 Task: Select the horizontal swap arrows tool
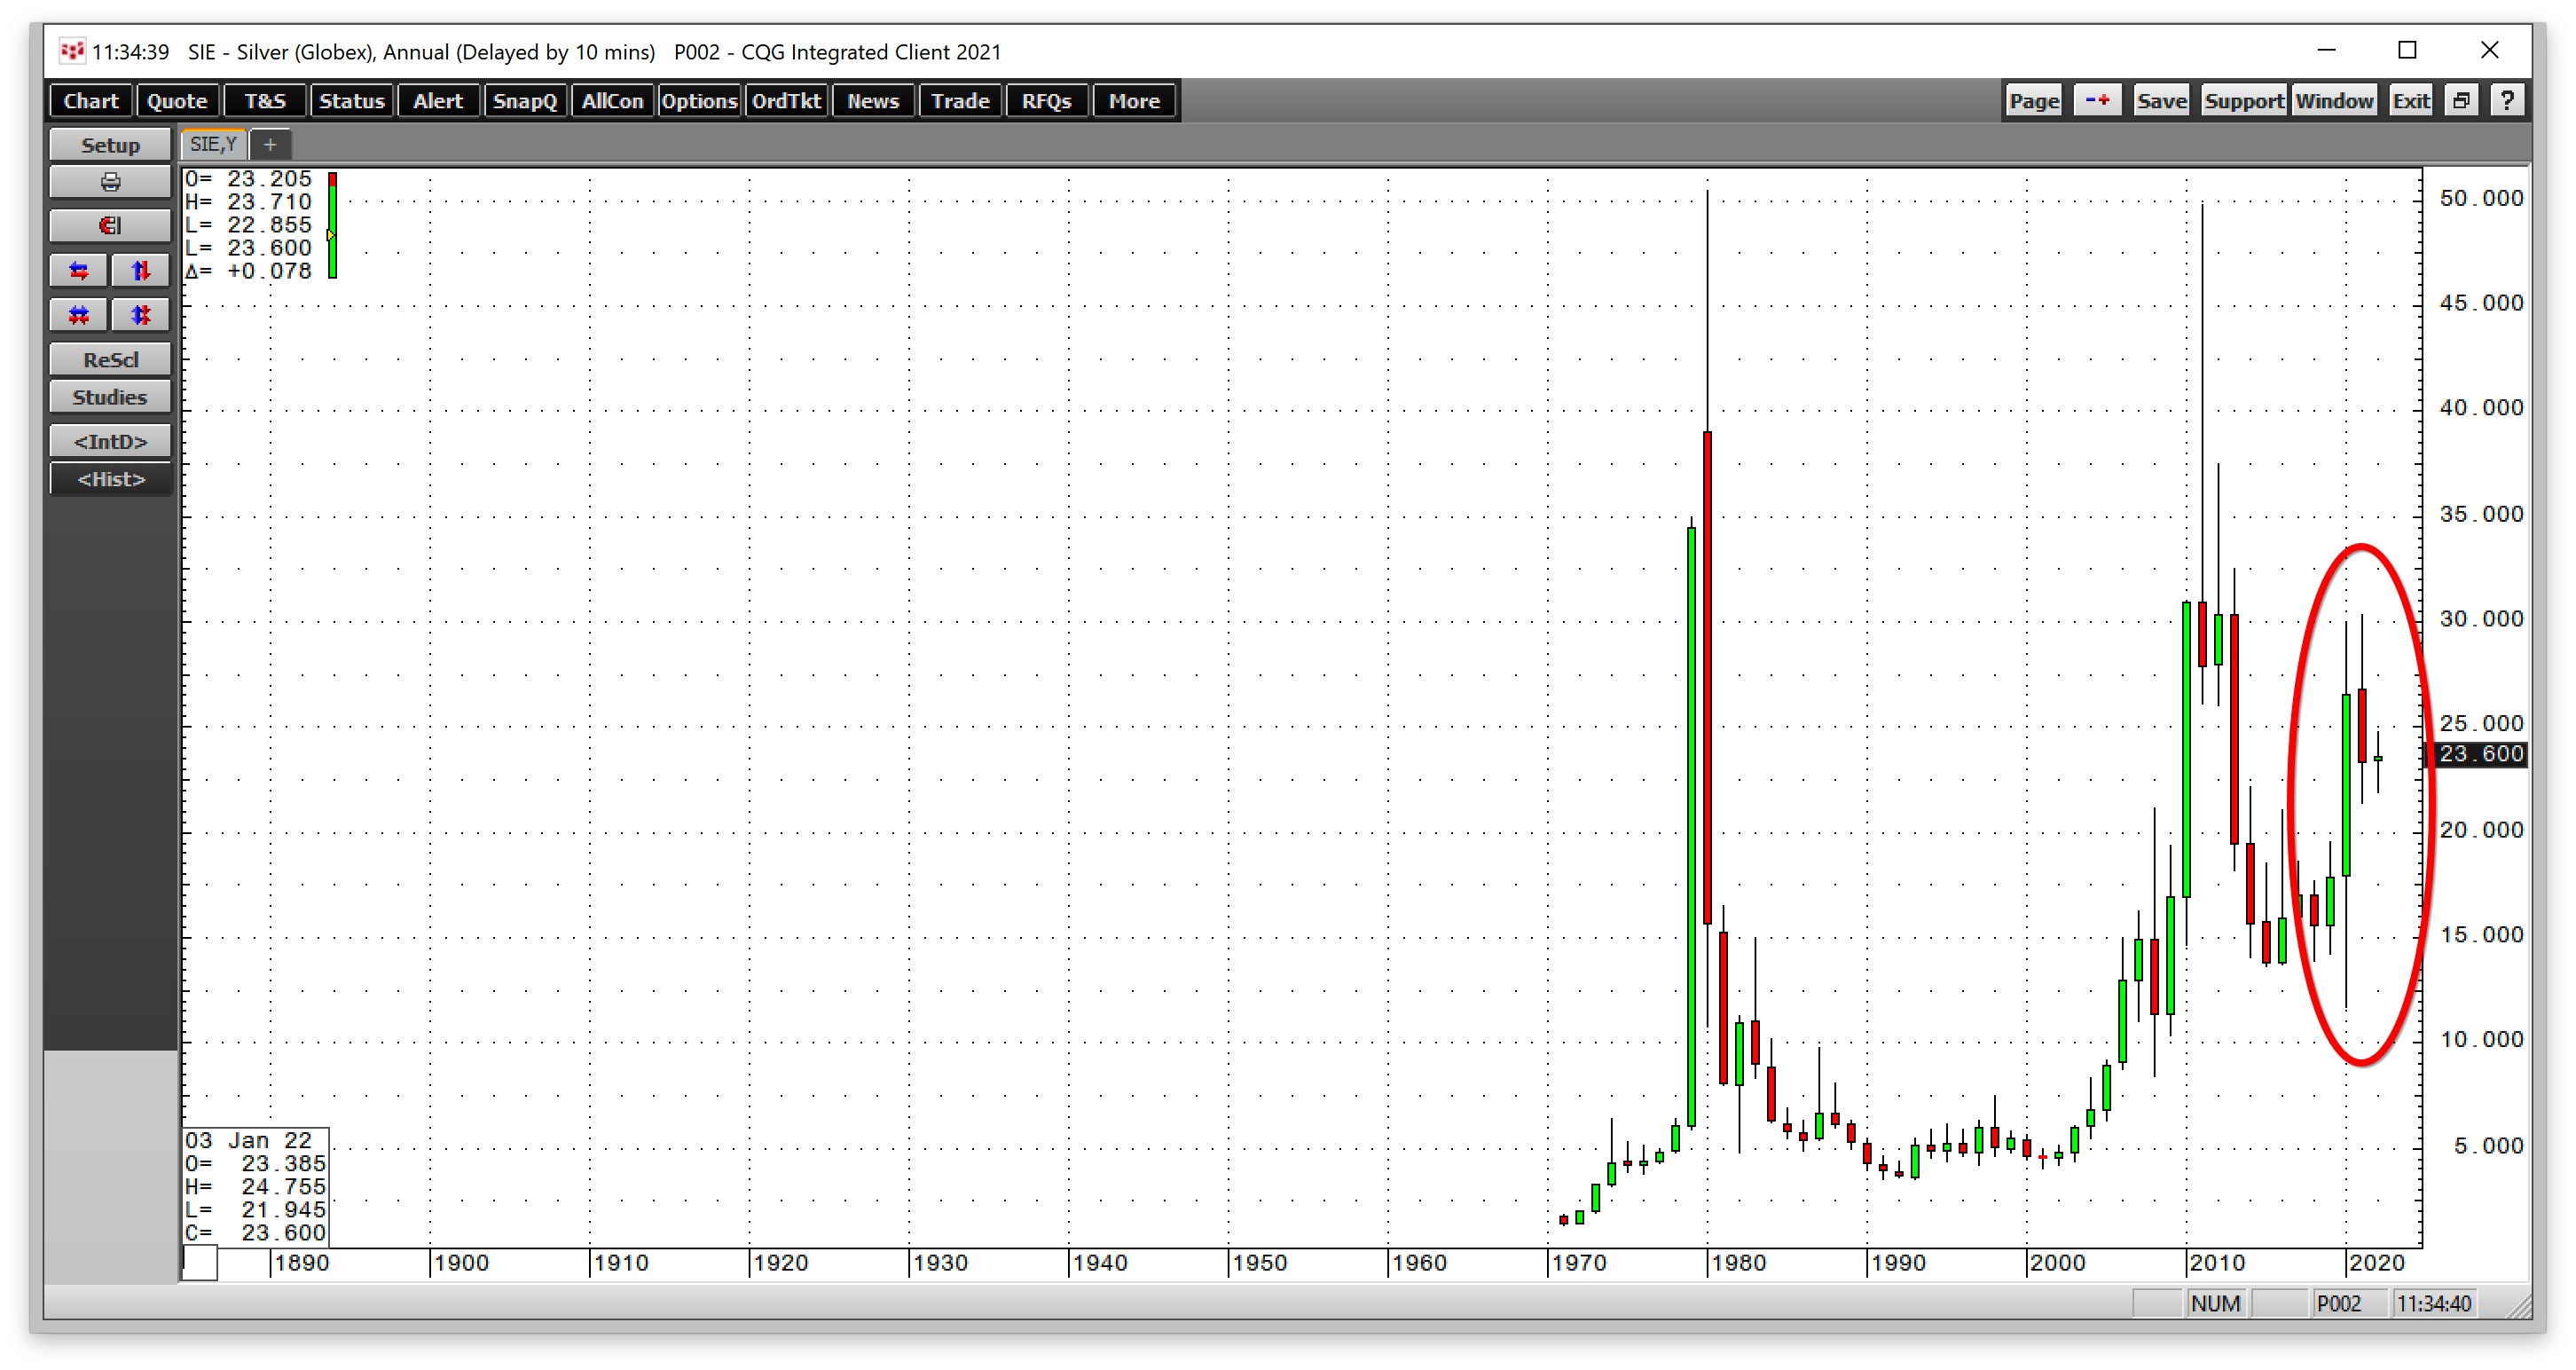78,270
